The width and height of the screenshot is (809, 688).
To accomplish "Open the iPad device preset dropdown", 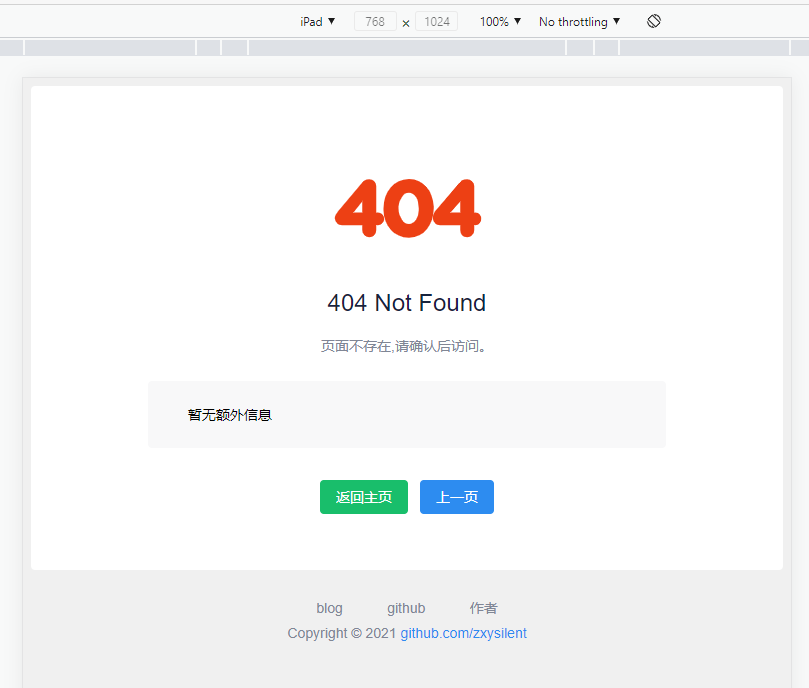I will [317, 20].
